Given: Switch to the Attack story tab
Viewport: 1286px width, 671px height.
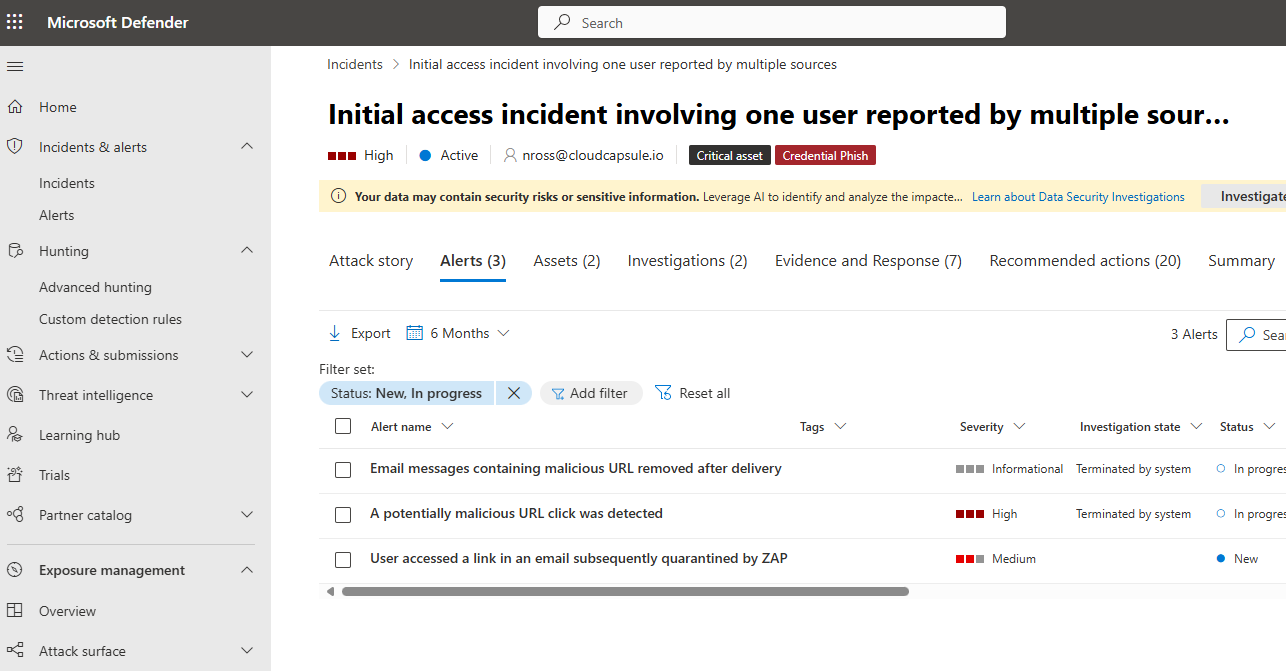Looking at the screenshot, I should pos(371,261).
